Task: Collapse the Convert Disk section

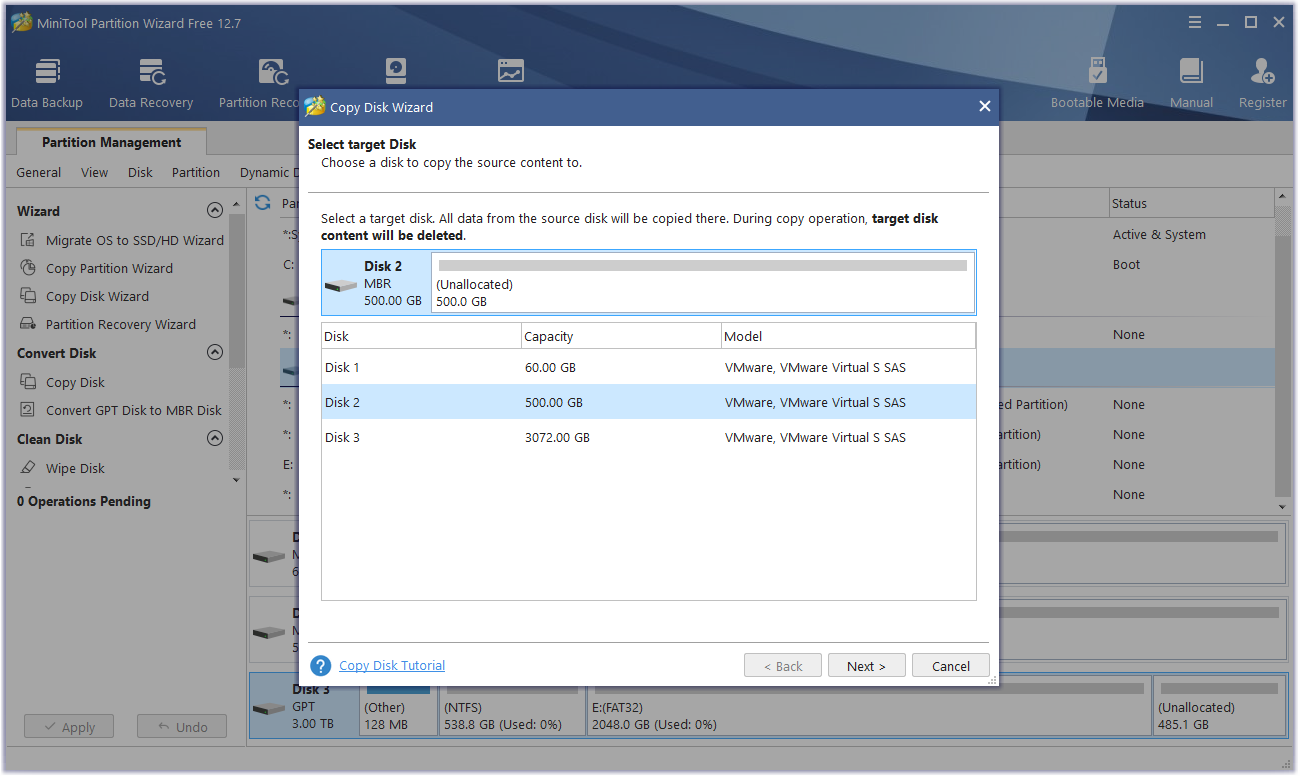Action: [x=214, y=353]
